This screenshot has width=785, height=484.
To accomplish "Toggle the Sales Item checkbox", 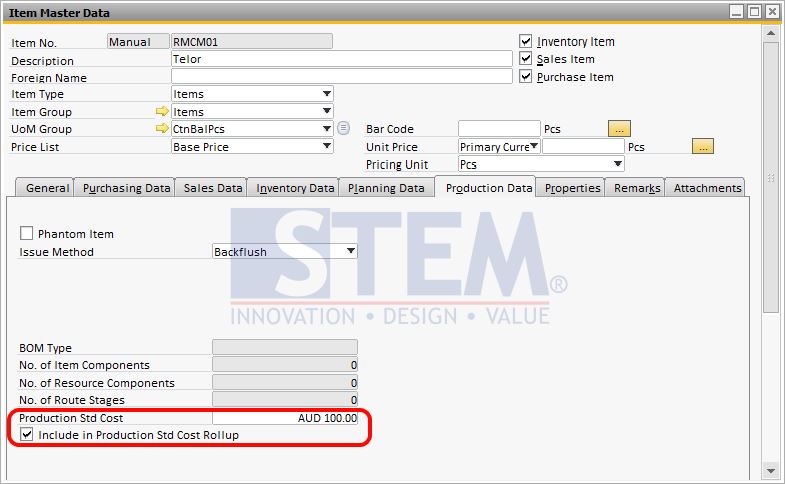I will click(525, 59).
